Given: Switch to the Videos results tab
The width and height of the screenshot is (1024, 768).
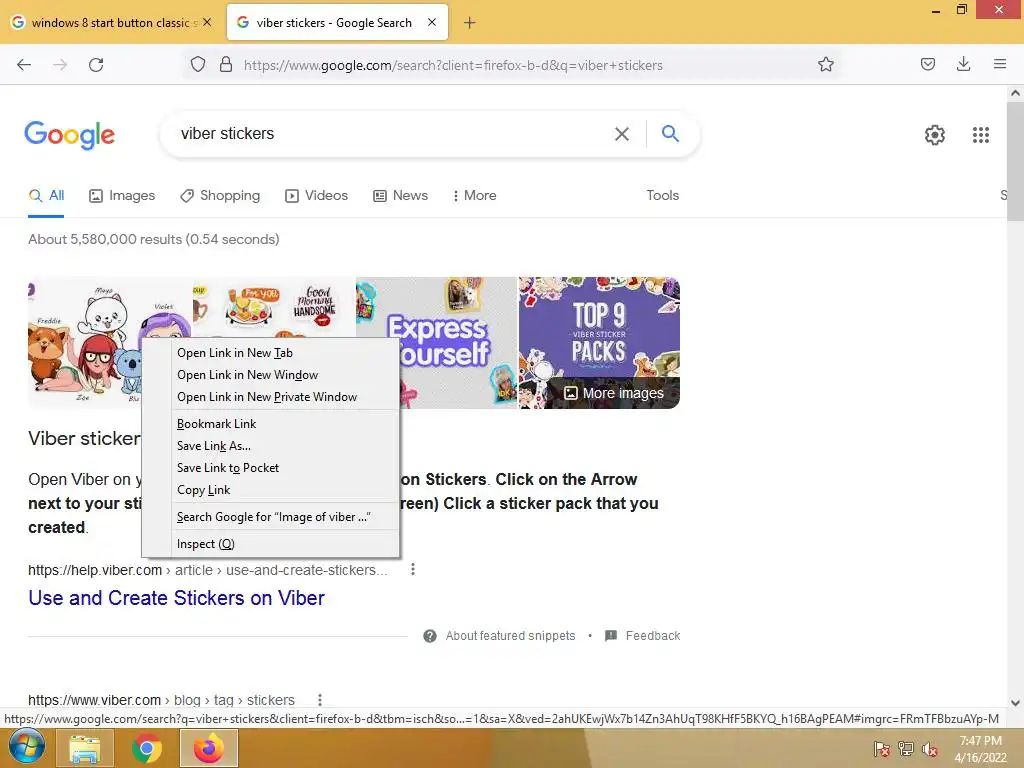Looking at the screenshot, I should (317, 195).
